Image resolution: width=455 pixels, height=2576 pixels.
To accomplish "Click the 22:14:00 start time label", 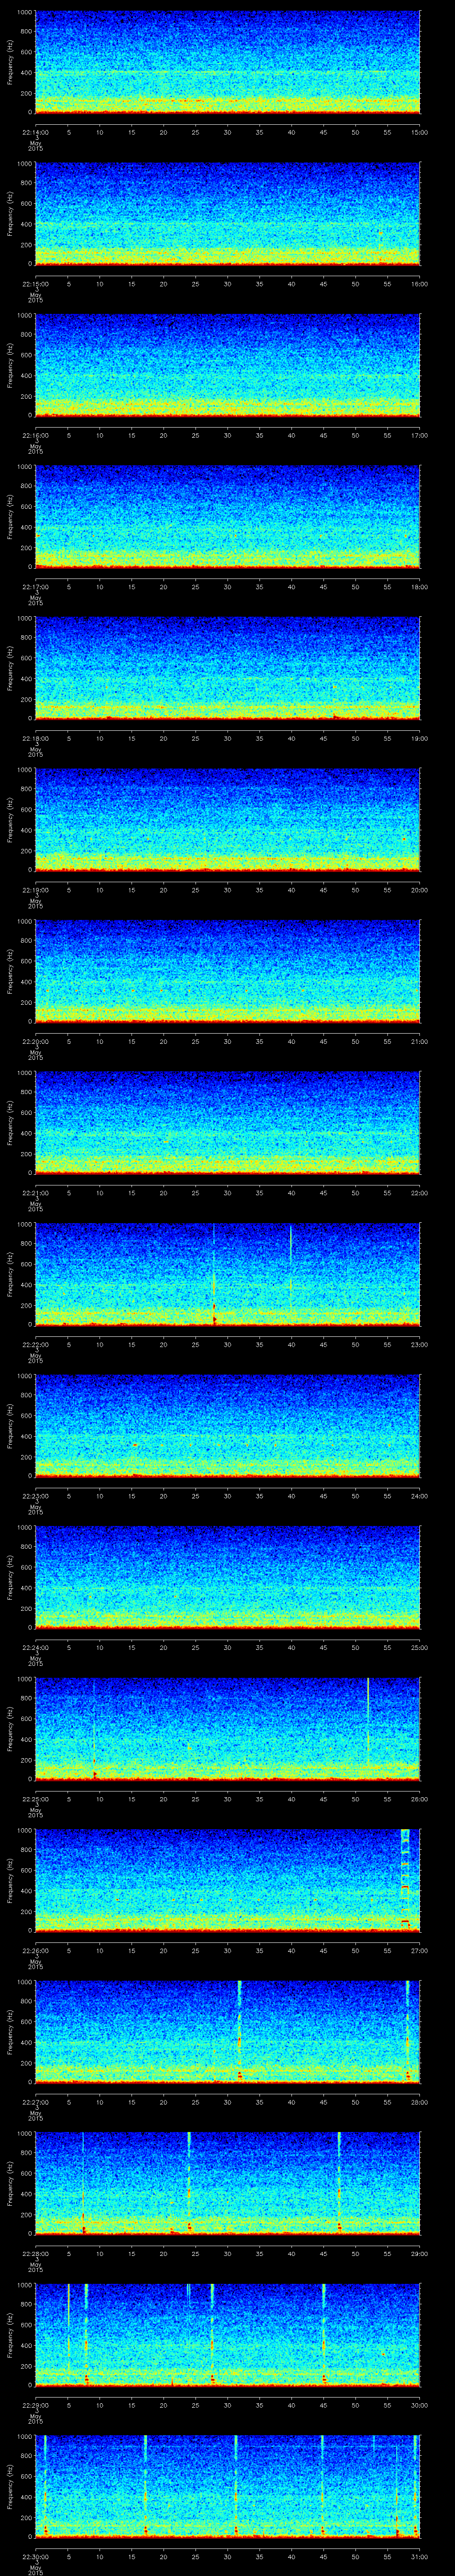I will coord(35,131).
